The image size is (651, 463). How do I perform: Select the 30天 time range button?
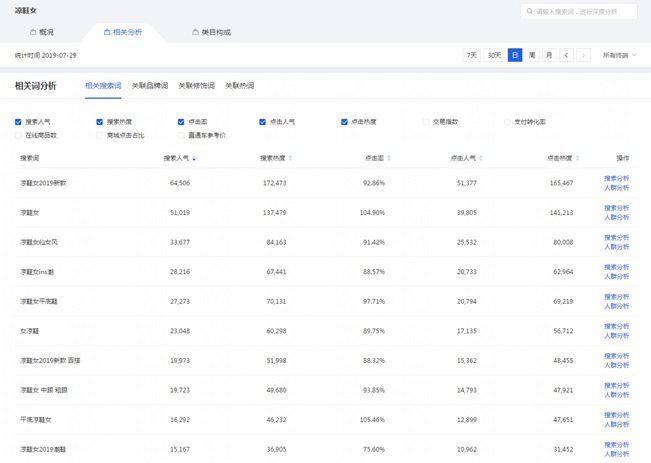pyautogui.click(x=494, y=55)
